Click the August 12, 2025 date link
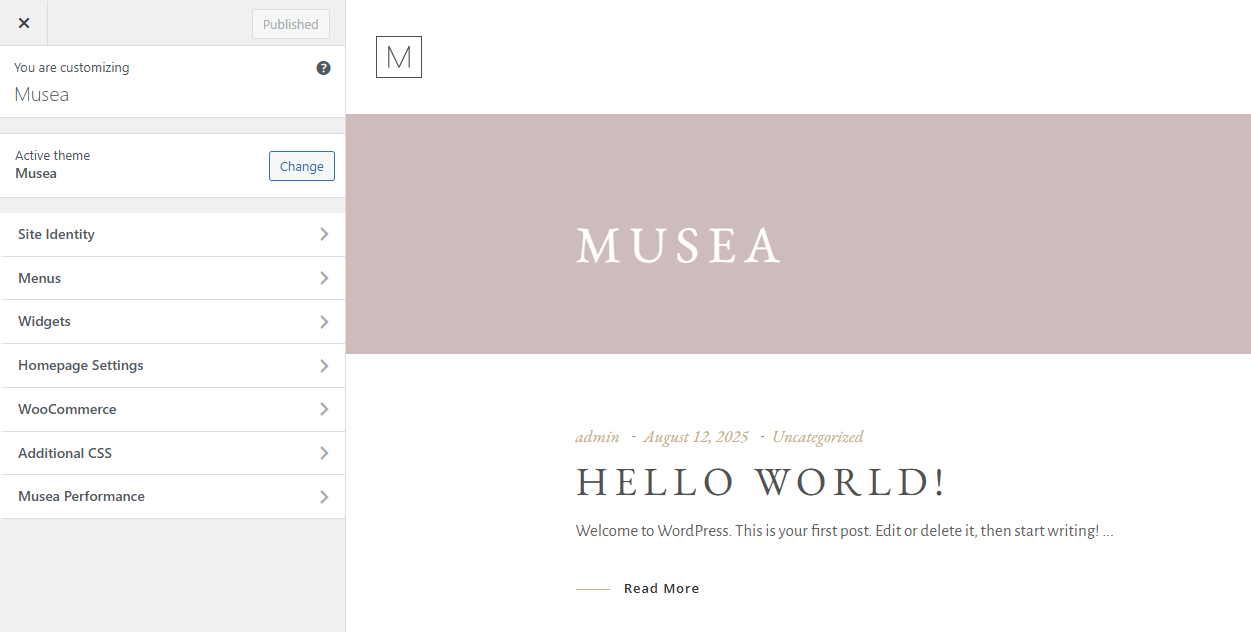The height and width of the screenshot is (632, 1251). coord(696,437)
